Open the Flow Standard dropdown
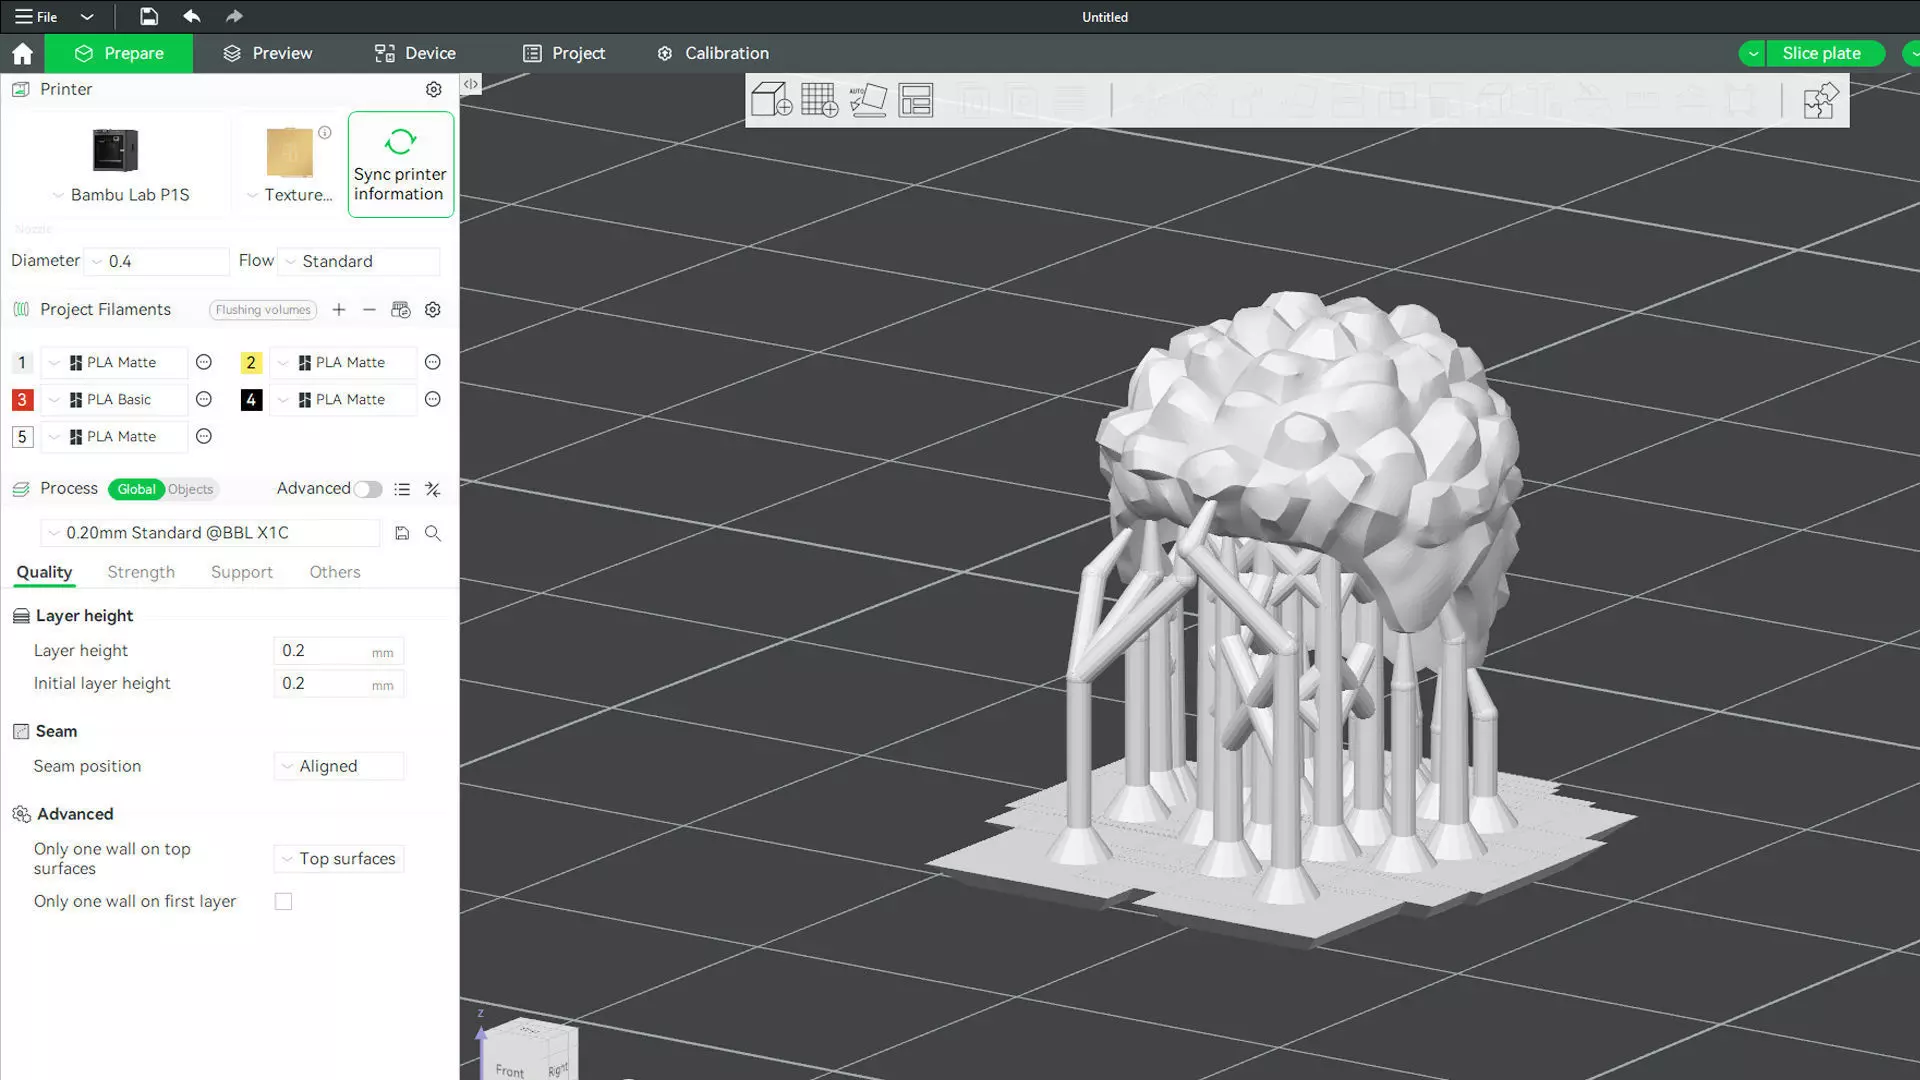The image size is (1920, 1080). pyautogui.click(x=360, y=261)
